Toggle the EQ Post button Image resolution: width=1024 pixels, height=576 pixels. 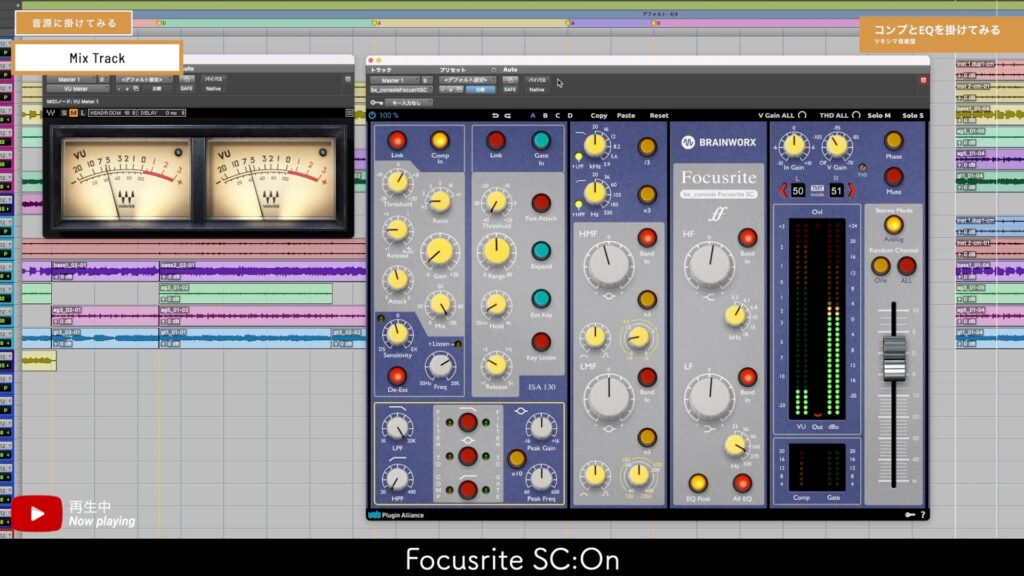point(697,483)
